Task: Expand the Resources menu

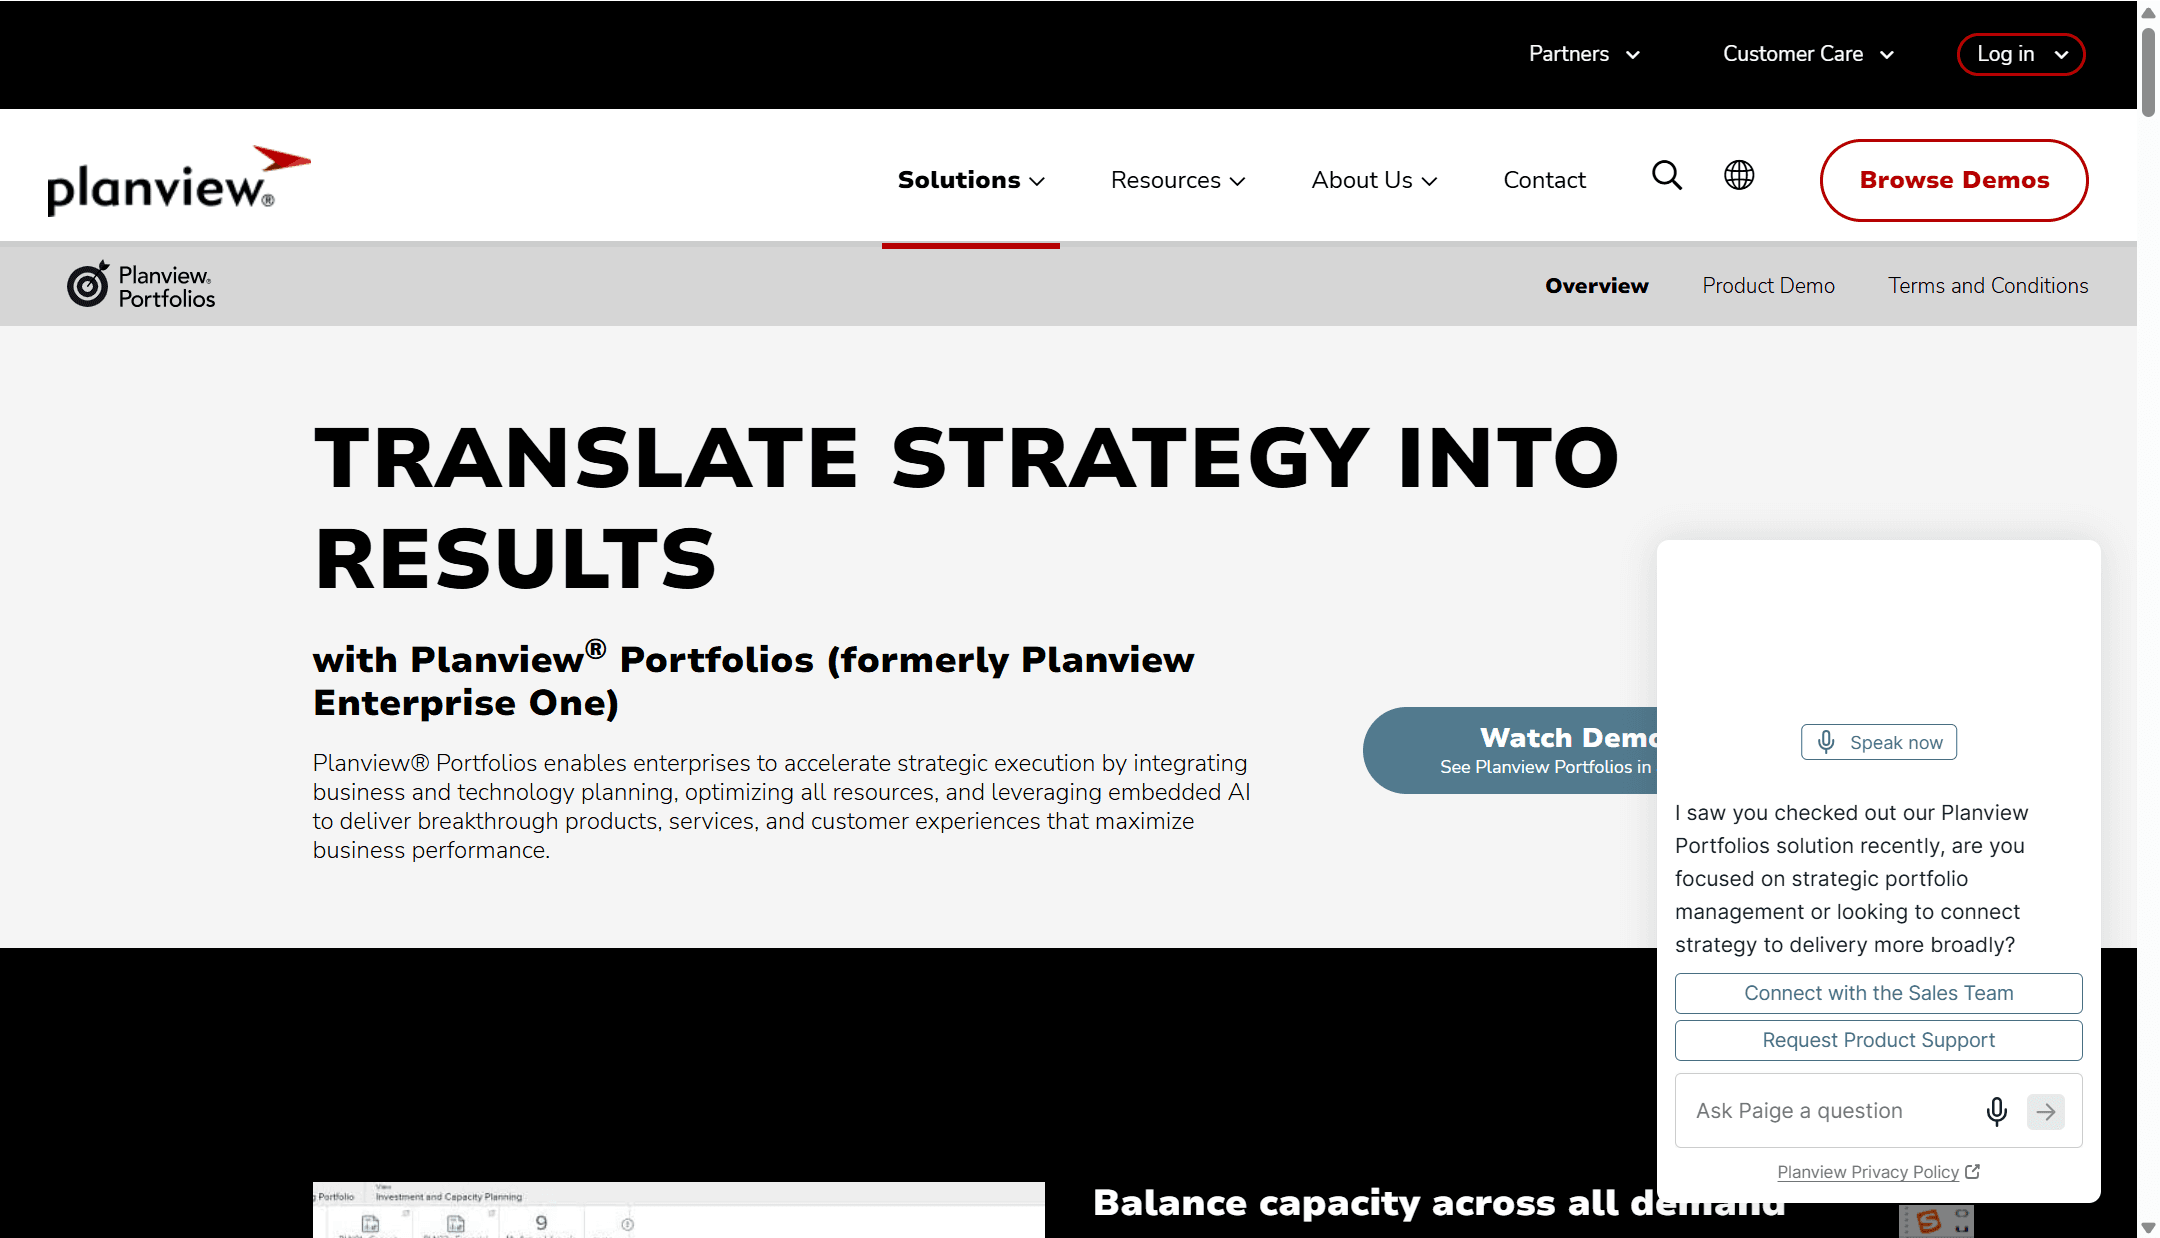Action: 1178,180
